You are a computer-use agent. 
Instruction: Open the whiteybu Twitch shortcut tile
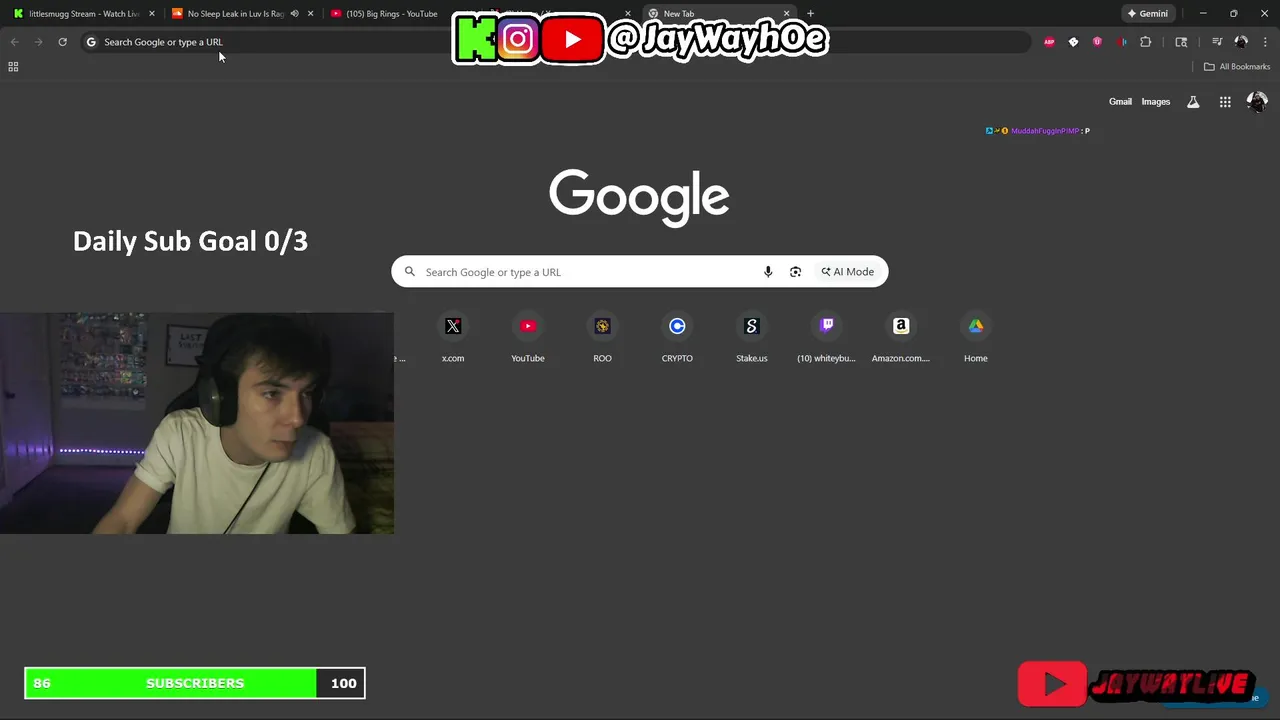[x=826, y=338]
